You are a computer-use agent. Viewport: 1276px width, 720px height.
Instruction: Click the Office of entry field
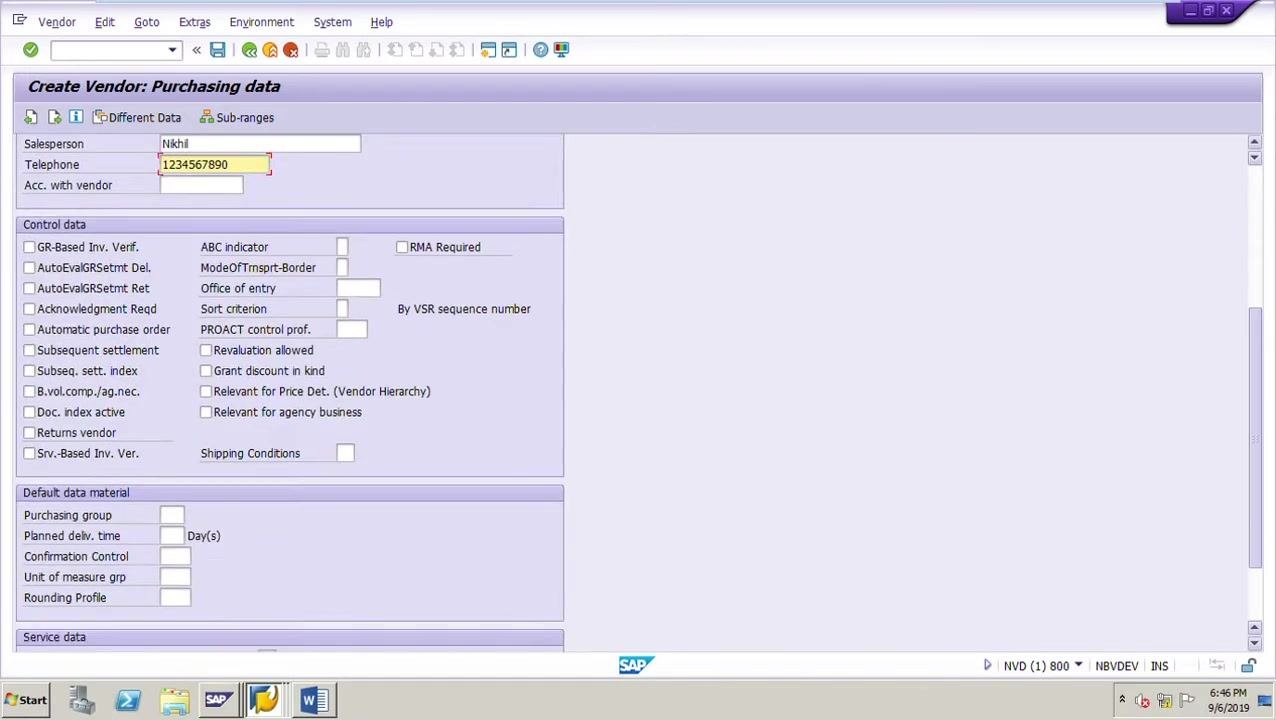[x=358, y=288]
